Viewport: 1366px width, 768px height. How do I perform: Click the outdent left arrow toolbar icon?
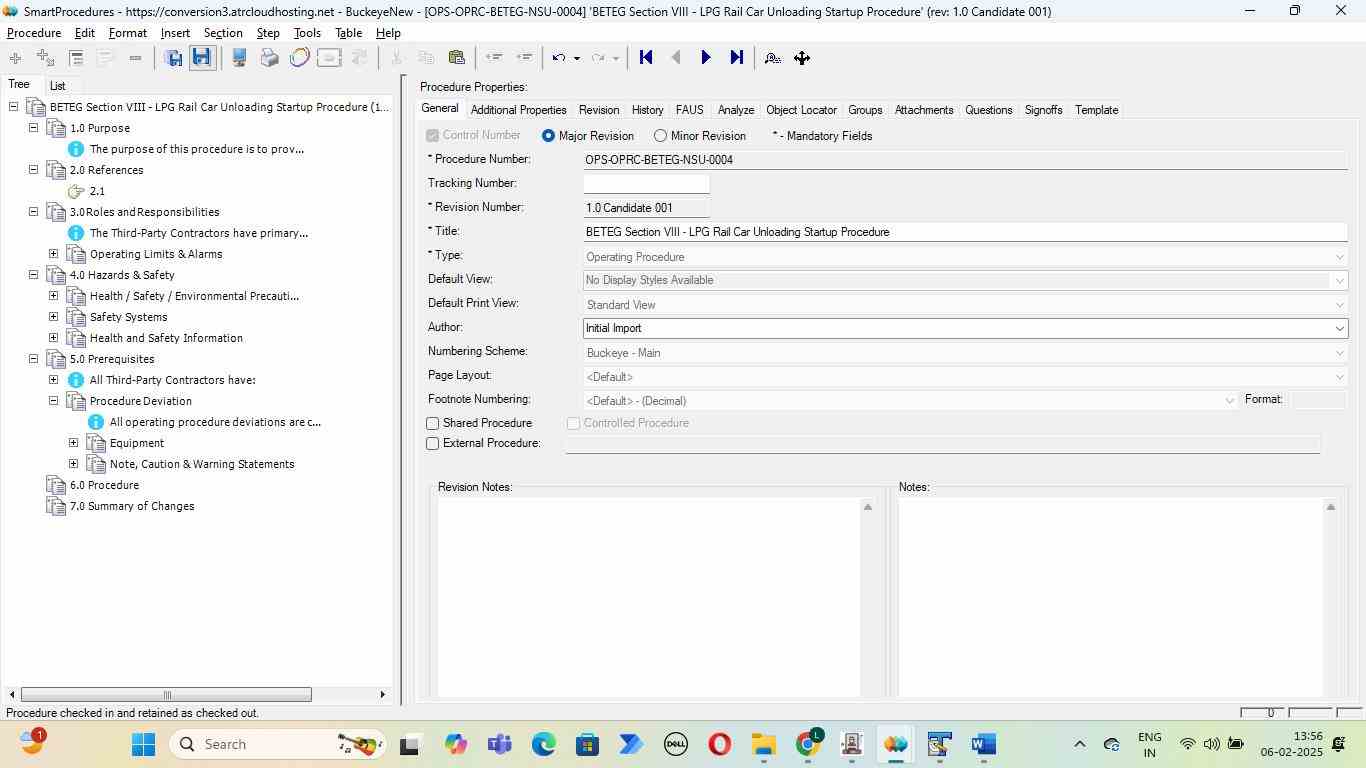click(493, 58)
